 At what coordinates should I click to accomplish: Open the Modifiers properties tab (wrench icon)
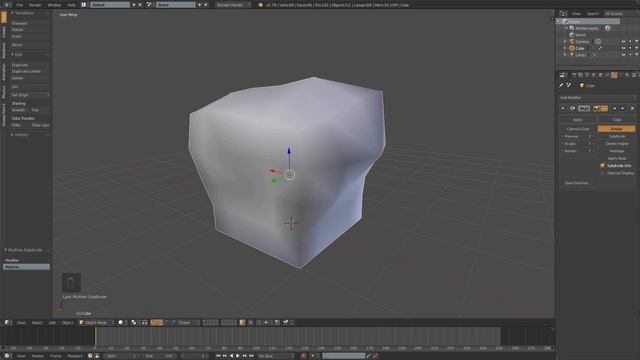pos(614,75)
